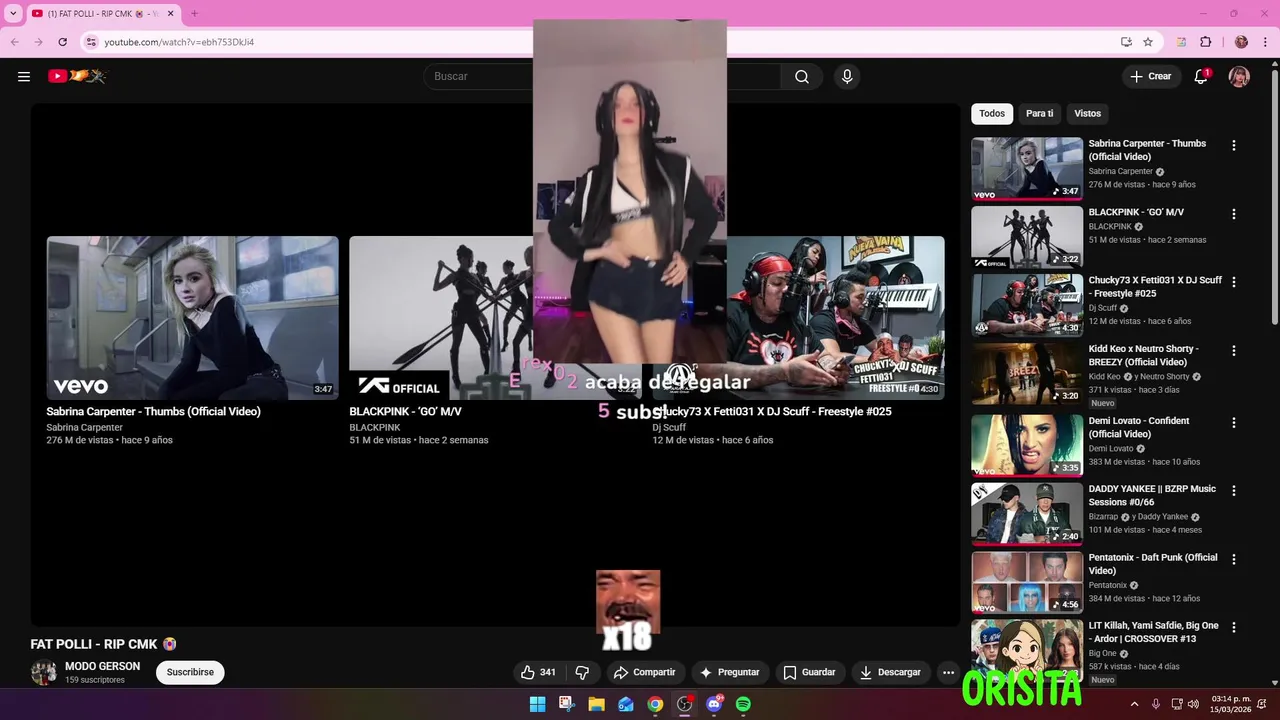Show hidden system tray icons
Screen dimensions: 1280x720
tap(1134, 704)
